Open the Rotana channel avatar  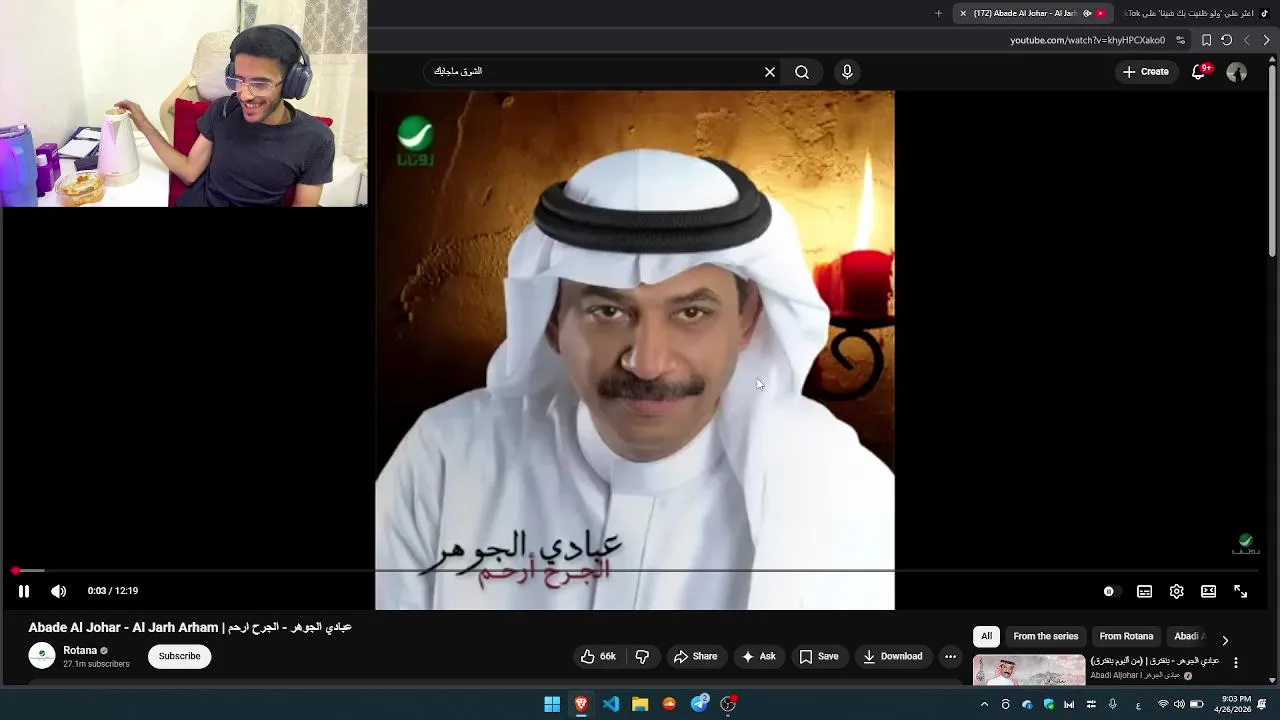tap(42, 656)
